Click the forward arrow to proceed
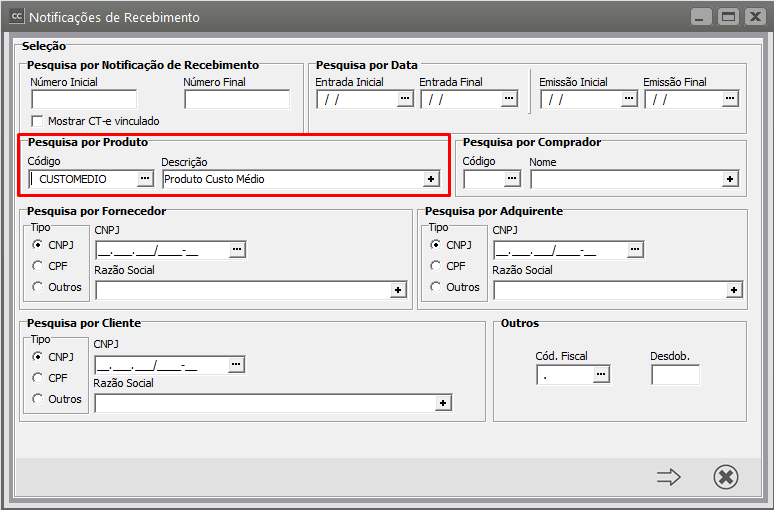Viewport: 774px width, 510px height. pos(668,478)
